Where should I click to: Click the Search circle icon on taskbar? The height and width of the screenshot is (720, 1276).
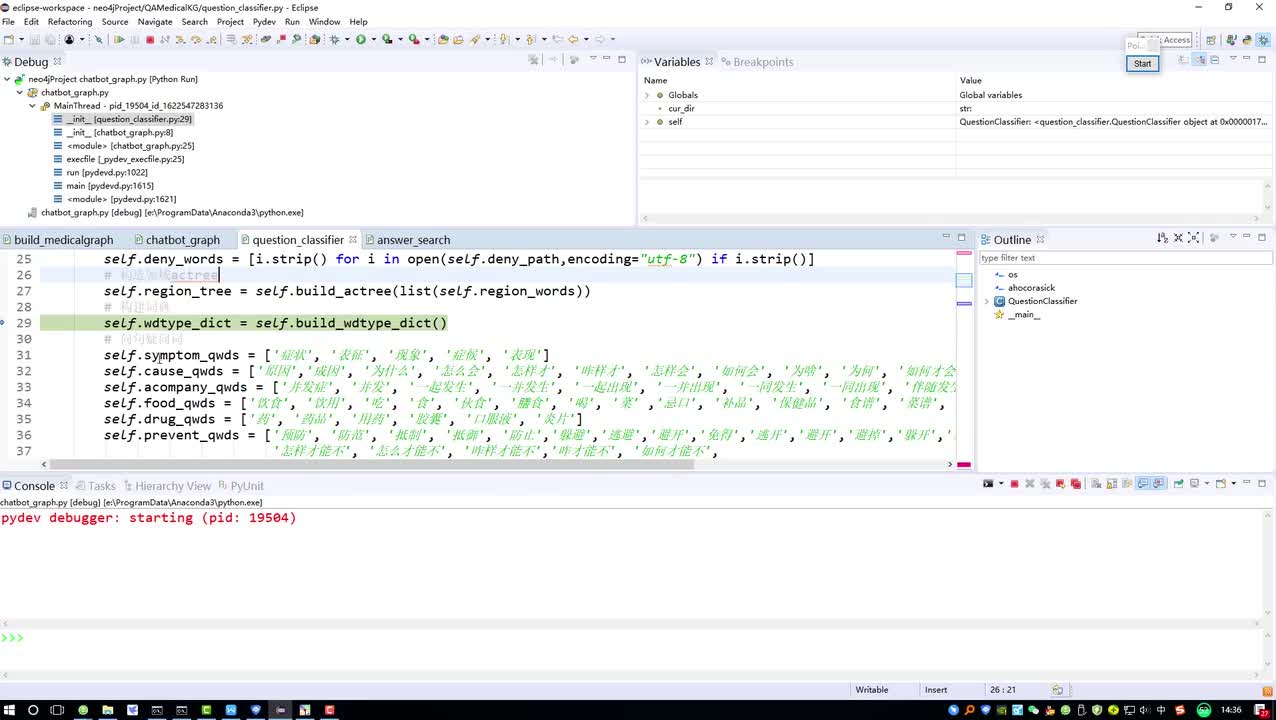33,710
